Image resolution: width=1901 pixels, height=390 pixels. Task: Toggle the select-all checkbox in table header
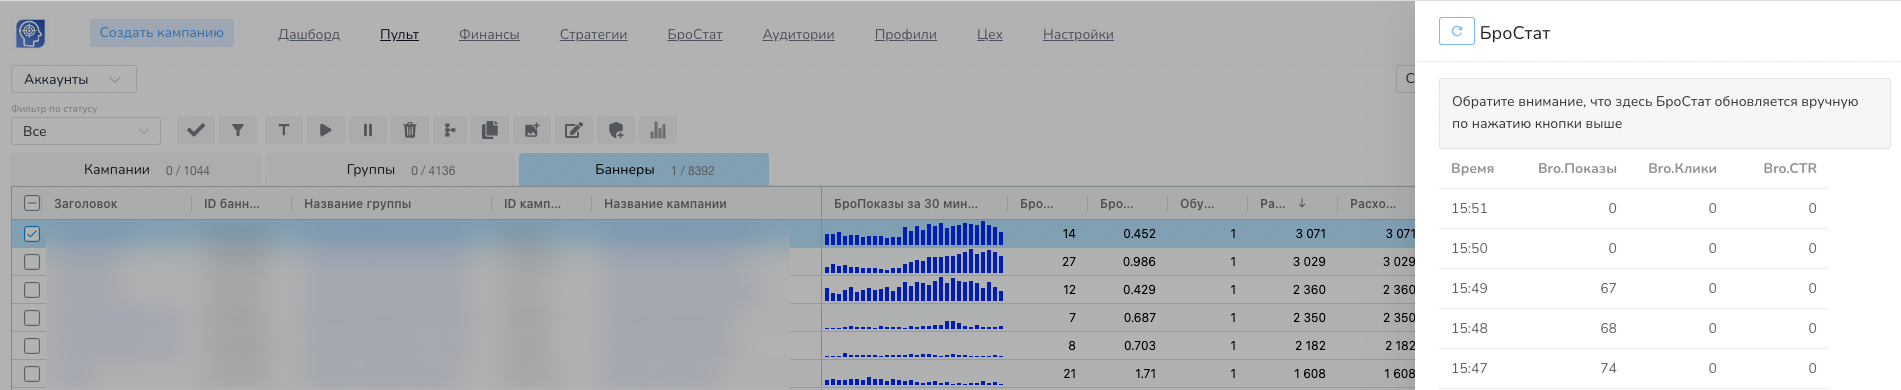[x=32, y=203]
